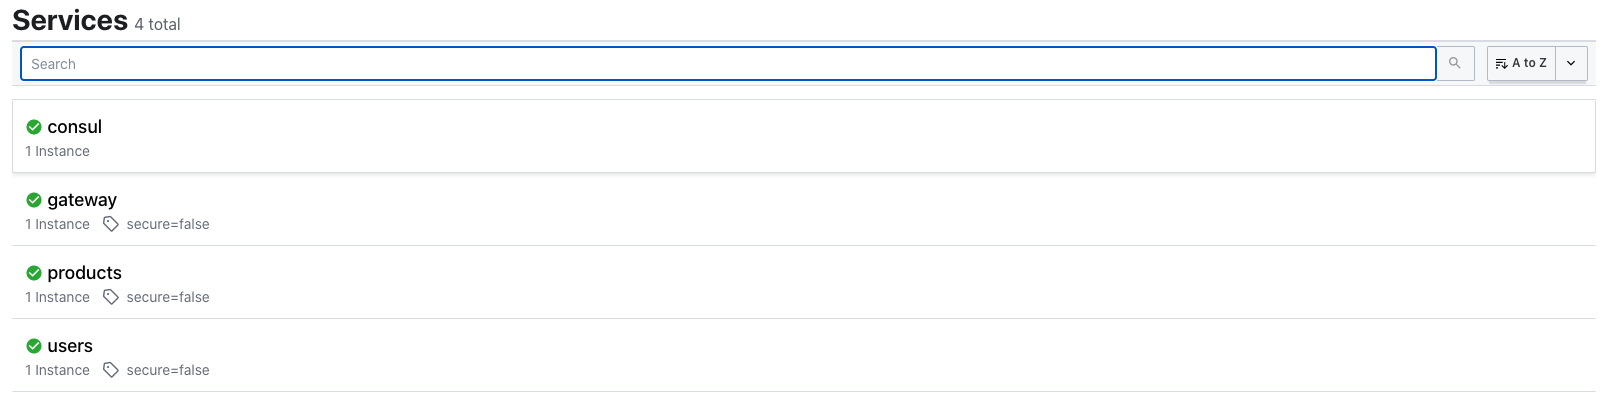Viewport: 1607px width, 420px height.
Task: Open the gateway service
Action: tap(82, 200)
